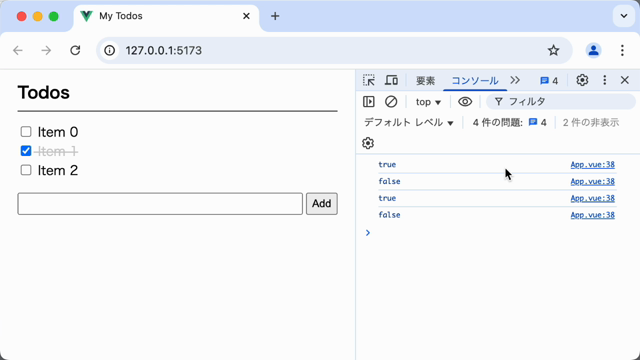Check the Item 2 checkbox
The height and width of the screenshot is (360, 640).
click(26, 170)
